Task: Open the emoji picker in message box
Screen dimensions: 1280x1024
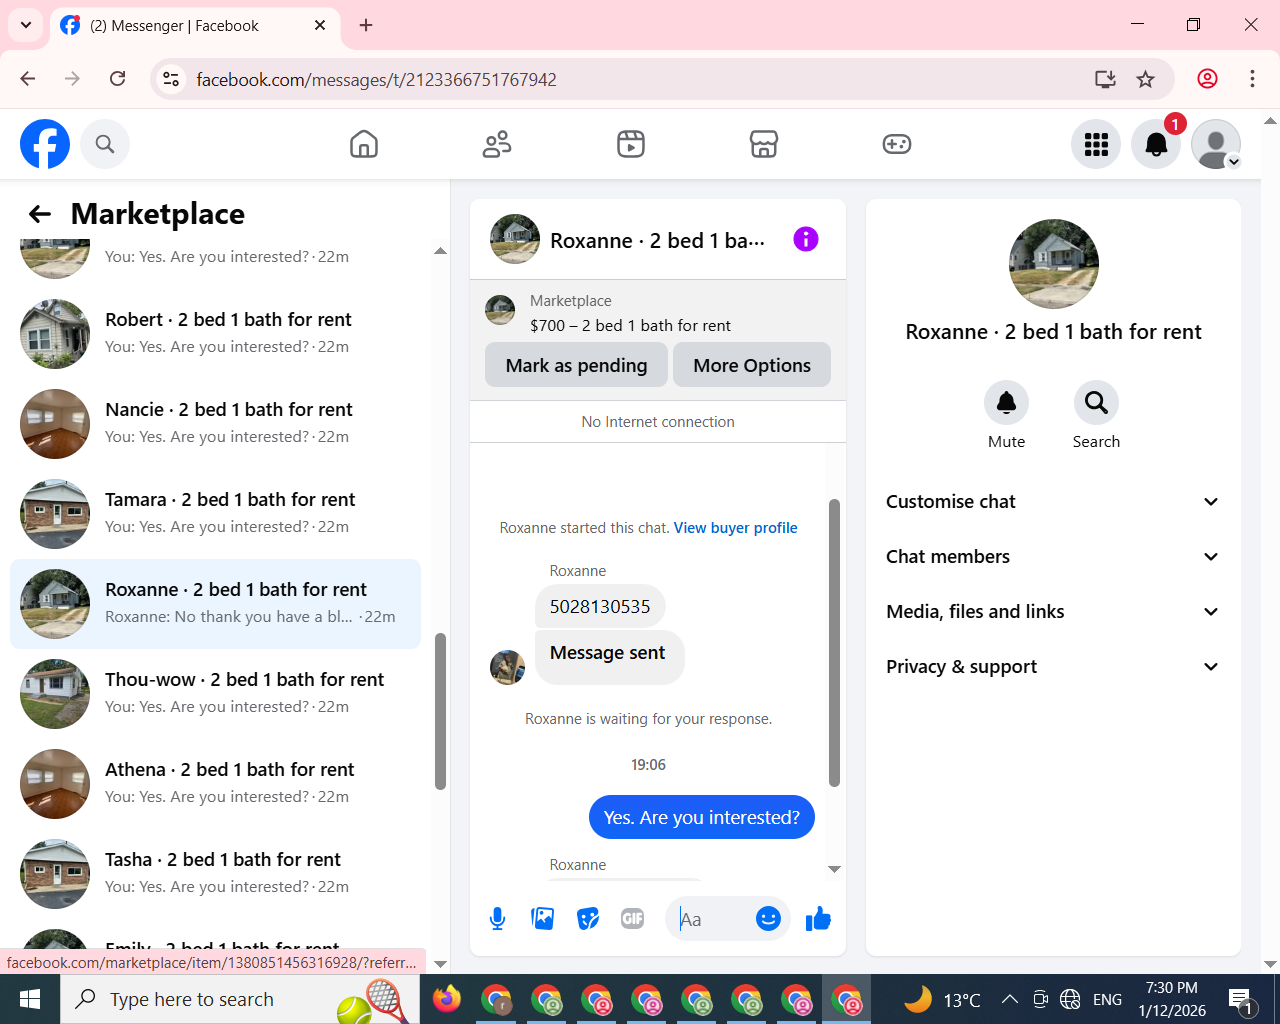Action: (768, 918)
